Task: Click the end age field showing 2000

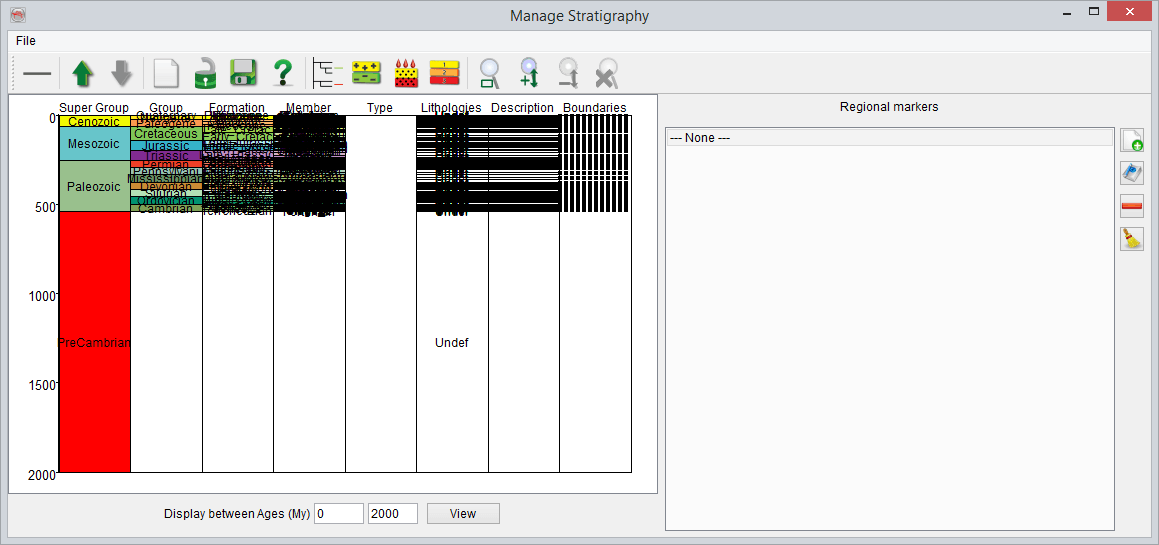Action: click(392, 514)
